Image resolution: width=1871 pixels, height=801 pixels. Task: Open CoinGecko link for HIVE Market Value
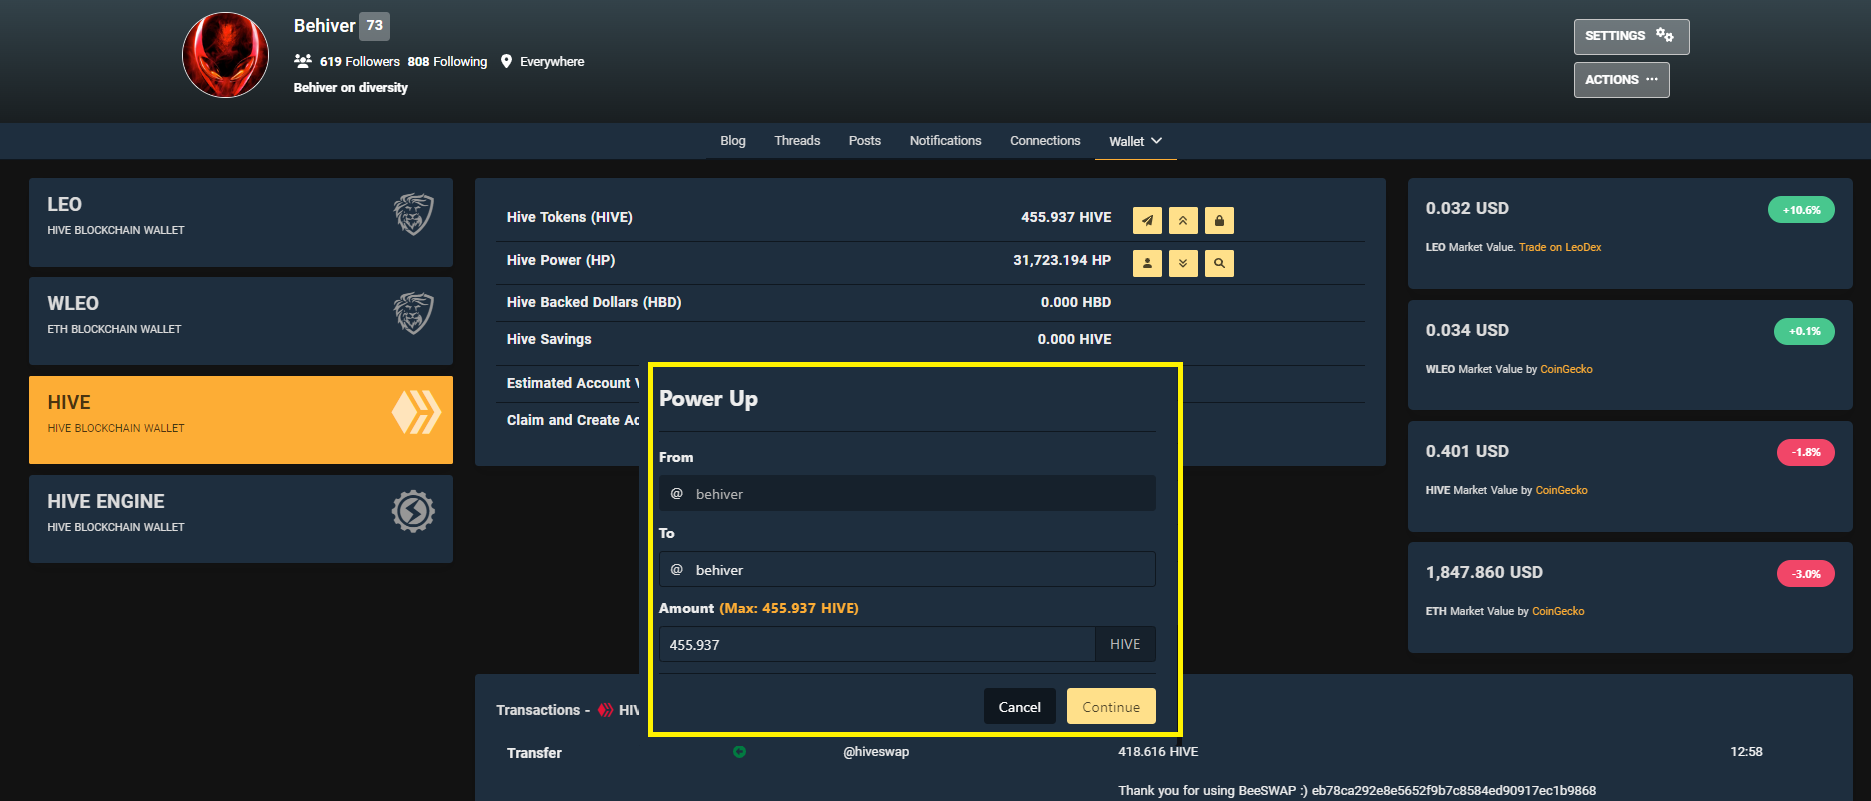(1562, 490)
